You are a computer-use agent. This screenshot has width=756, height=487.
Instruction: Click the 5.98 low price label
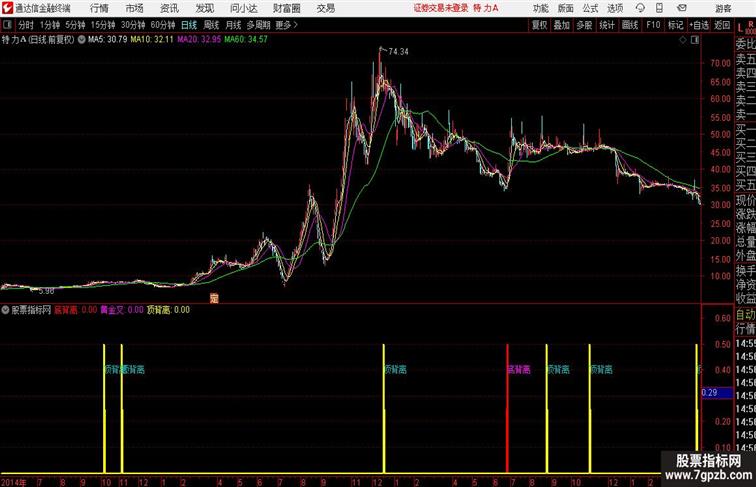[x=46, y=291]
